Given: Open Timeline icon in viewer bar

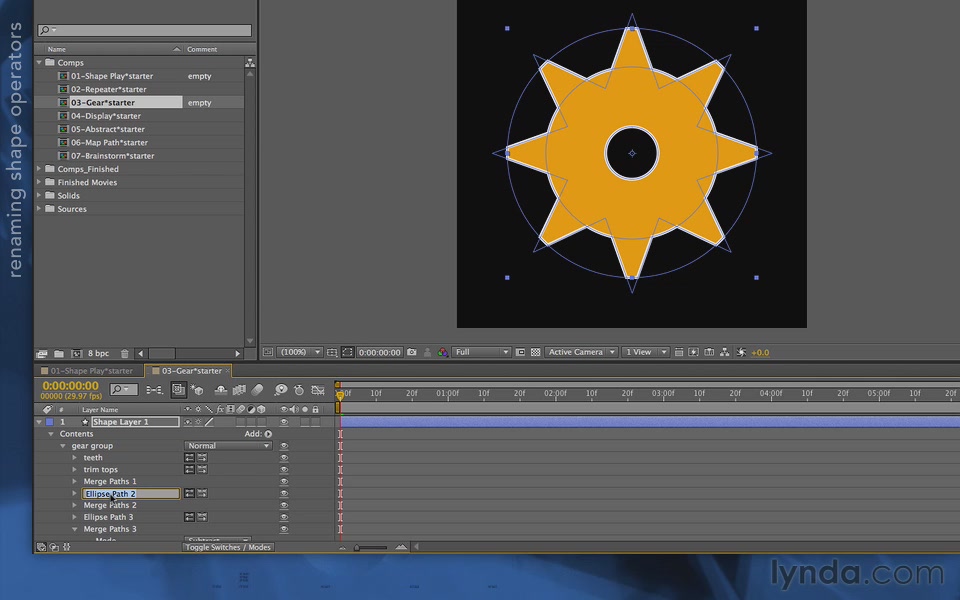Looking at the screenshot, I should click(x=709, y=352).
